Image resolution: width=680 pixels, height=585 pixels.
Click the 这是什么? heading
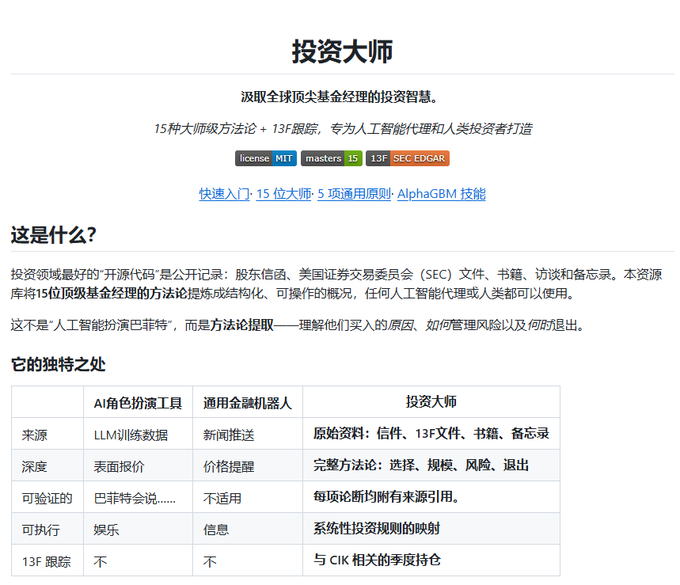53,235
